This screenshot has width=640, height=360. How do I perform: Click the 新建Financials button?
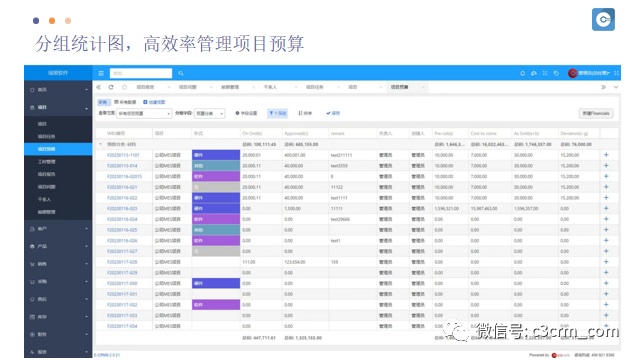[x=596, y=113]
